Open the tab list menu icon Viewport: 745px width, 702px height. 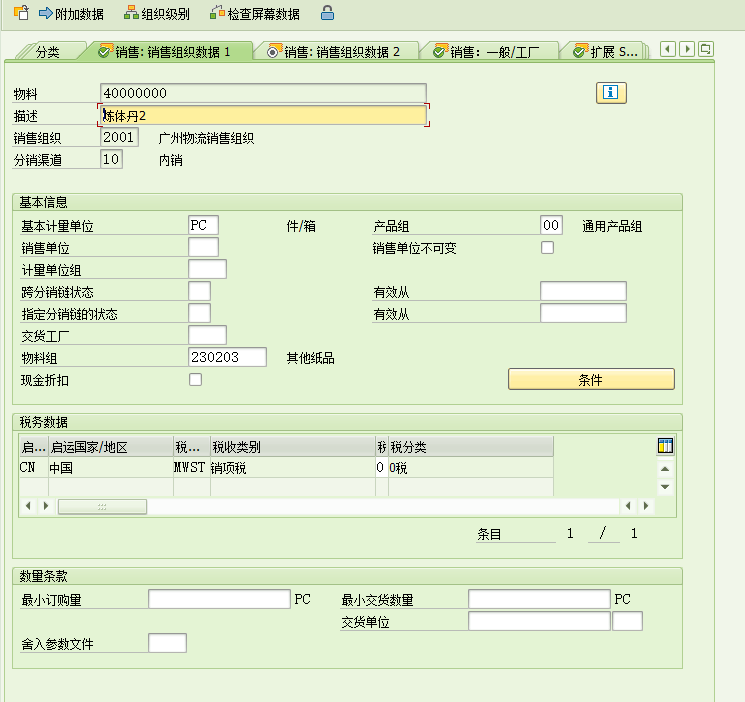[x=705, y=49]
